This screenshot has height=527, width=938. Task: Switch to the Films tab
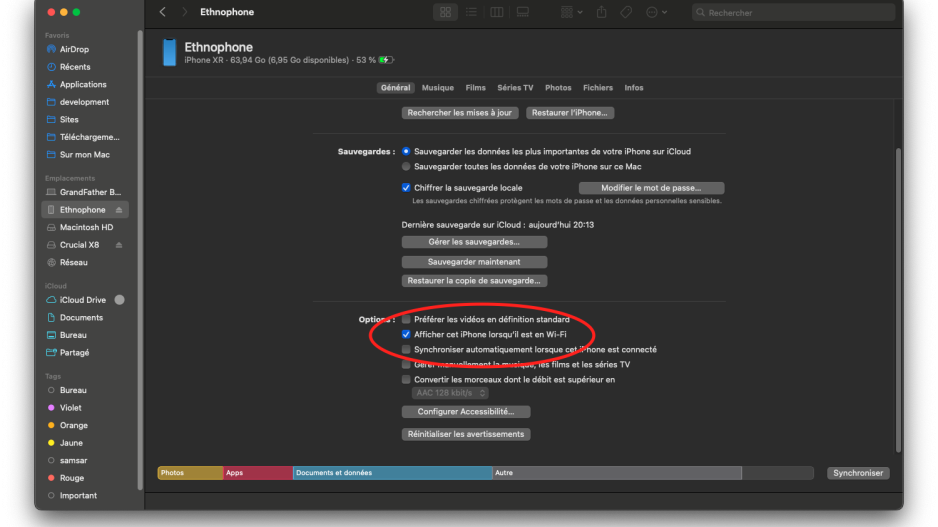pyautogui.click(x=476, y=87)
